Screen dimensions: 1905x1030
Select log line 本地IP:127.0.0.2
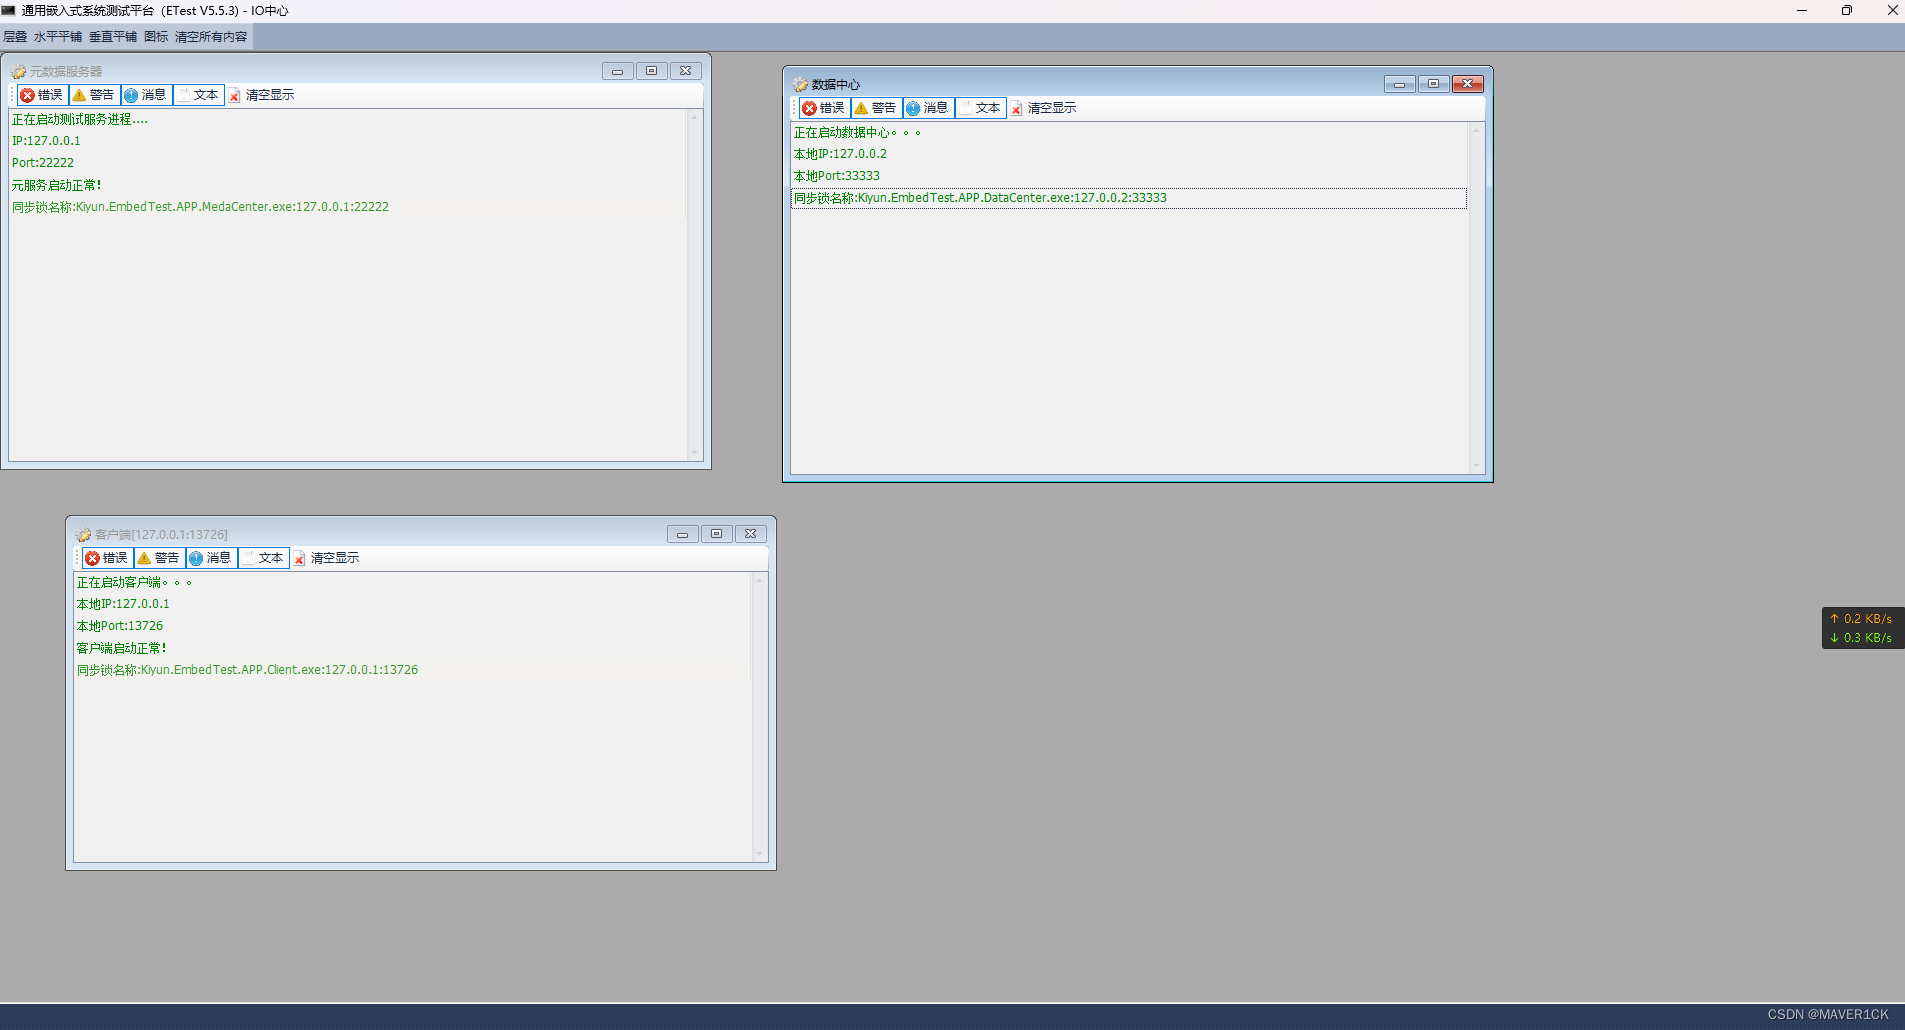click(1130, 155)
